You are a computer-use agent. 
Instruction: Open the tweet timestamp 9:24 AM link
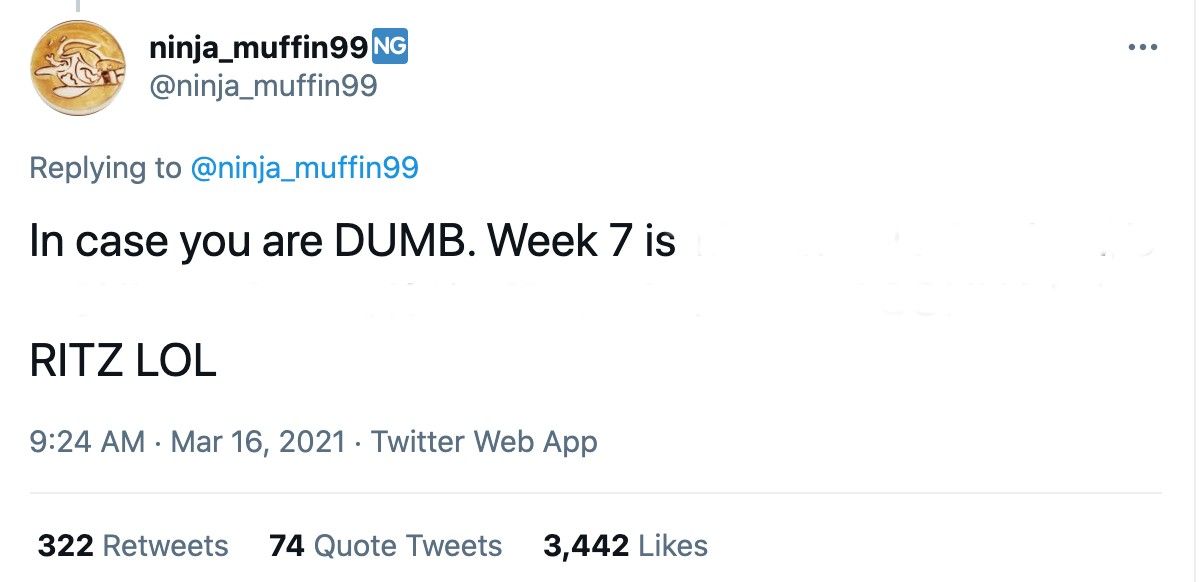pyautogui.click(x=87, y=440)
